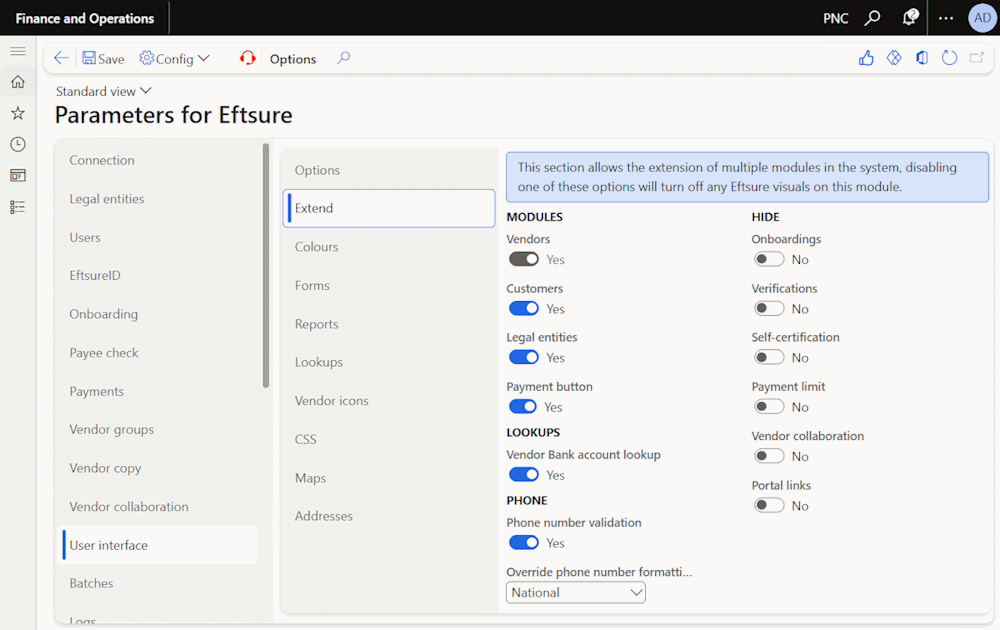
Task: Open Modules list icon in sidebar
Action: 18,207
